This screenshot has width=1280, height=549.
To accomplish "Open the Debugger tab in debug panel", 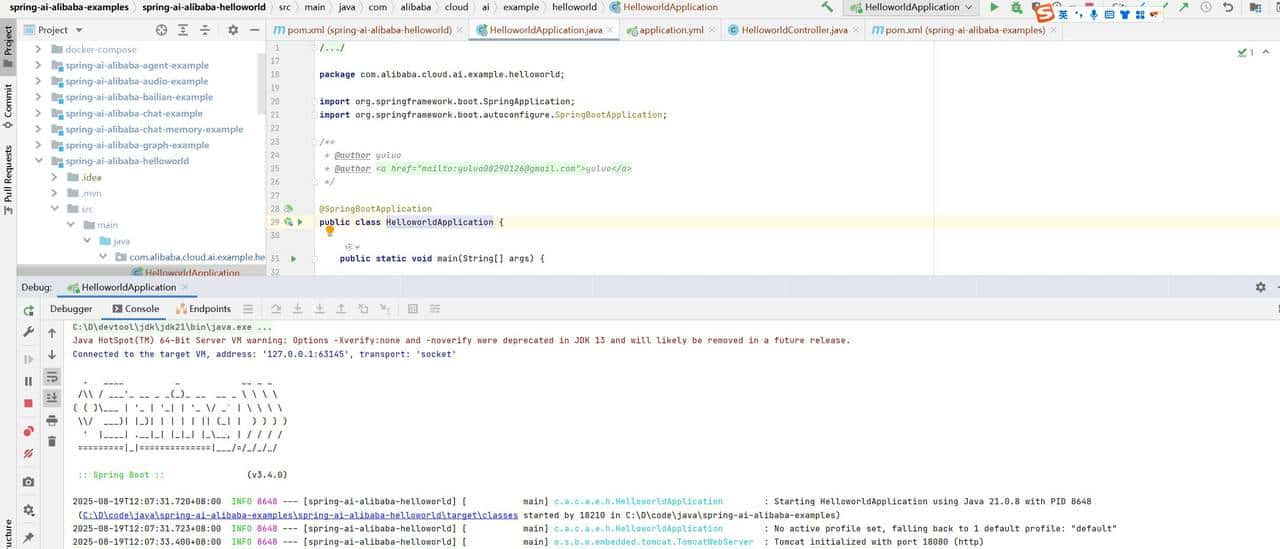I will (71, 309).
